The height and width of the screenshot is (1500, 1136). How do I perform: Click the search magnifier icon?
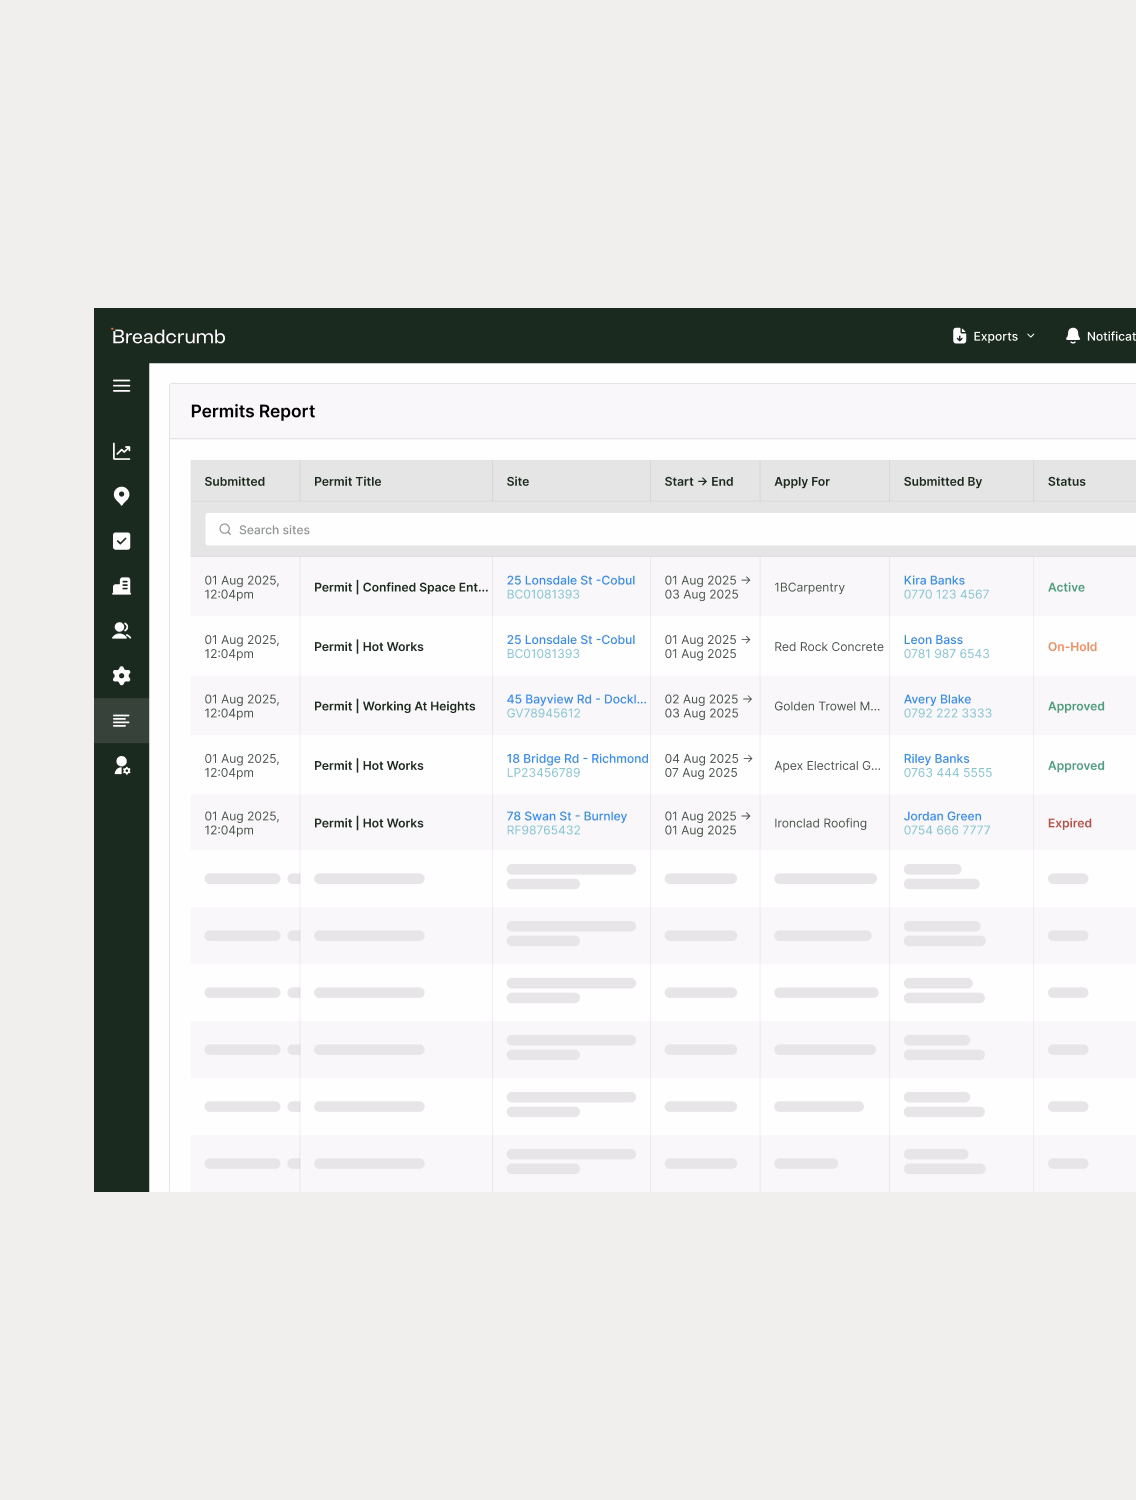coord(225,530)
